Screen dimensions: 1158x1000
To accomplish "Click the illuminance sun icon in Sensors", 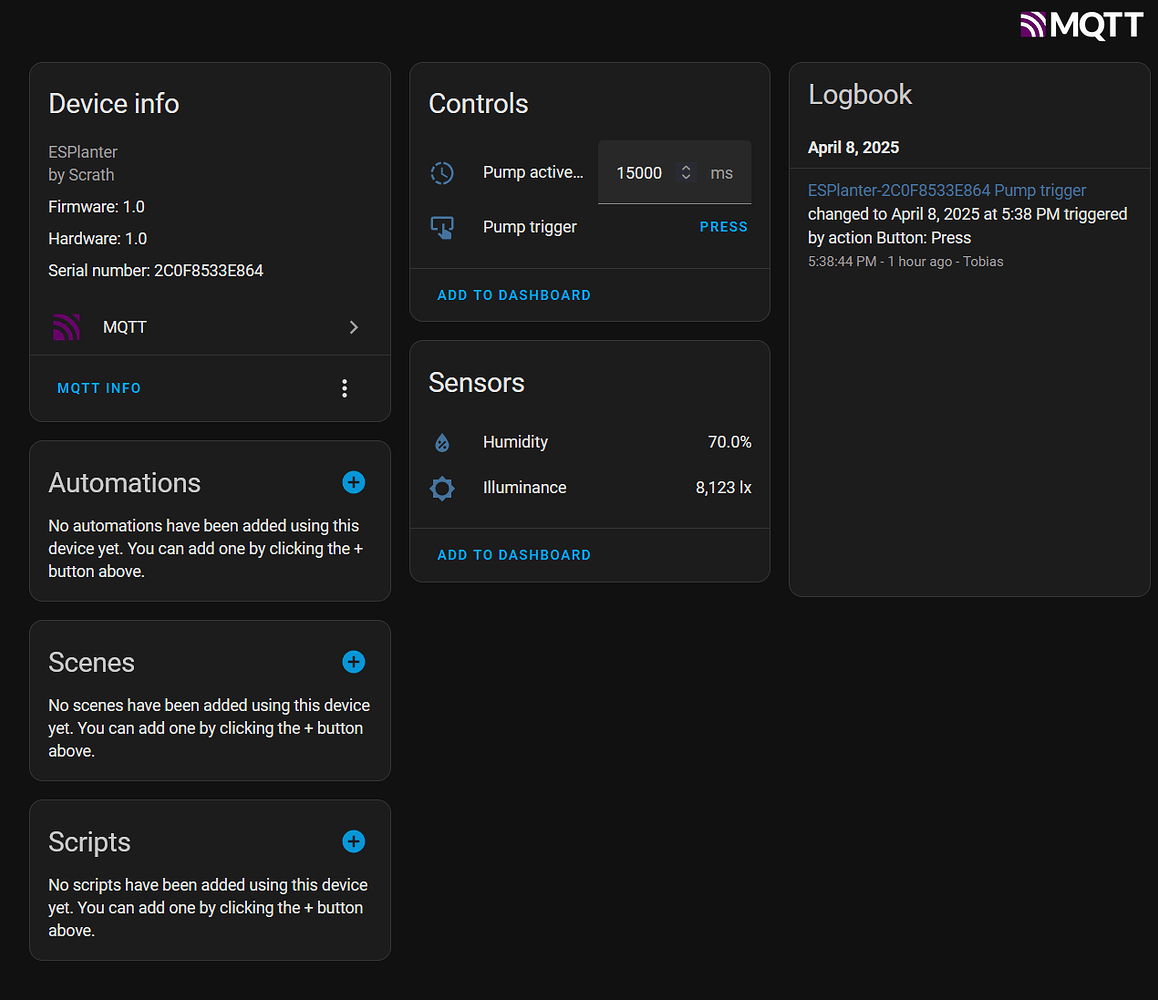I will pos(442,488).
